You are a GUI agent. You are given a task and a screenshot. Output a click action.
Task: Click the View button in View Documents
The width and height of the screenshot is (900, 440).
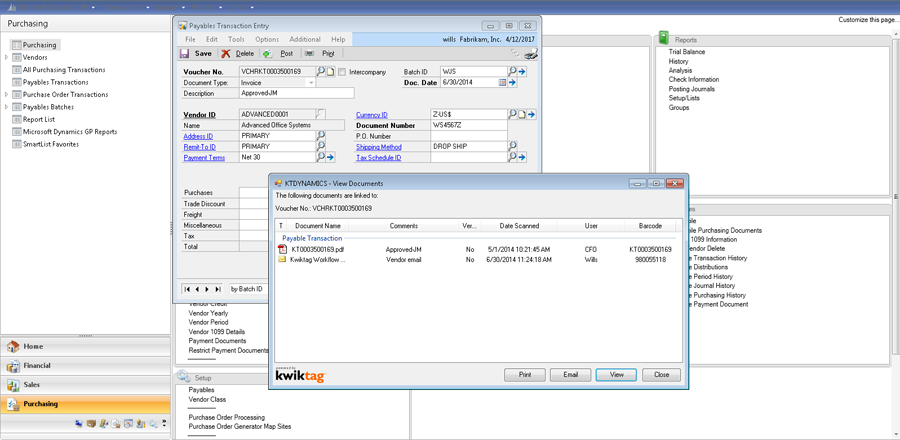[x=616, y=375]
